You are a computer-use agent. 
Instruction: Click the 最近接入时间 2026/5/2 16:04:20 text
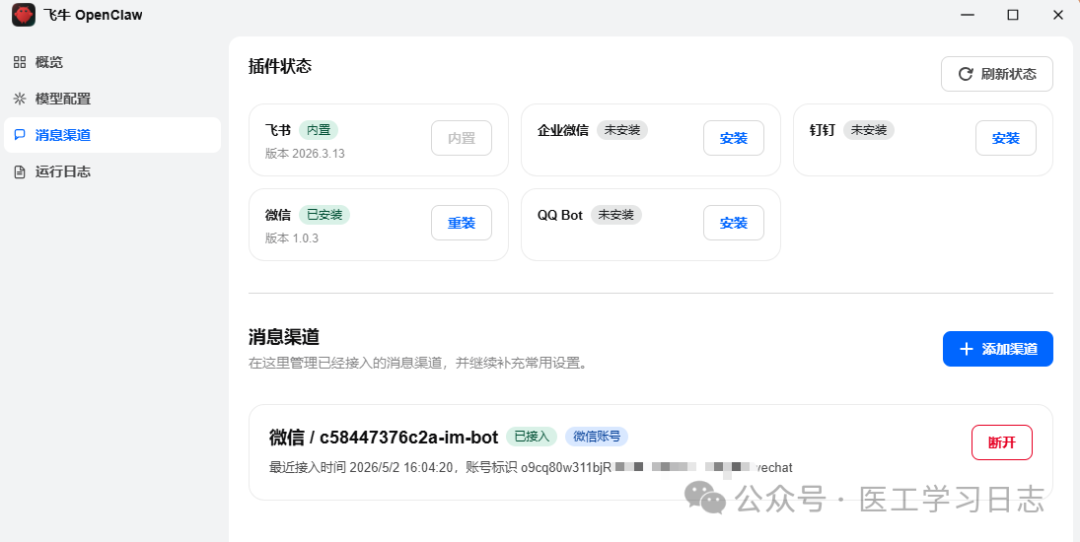(360, 467)
